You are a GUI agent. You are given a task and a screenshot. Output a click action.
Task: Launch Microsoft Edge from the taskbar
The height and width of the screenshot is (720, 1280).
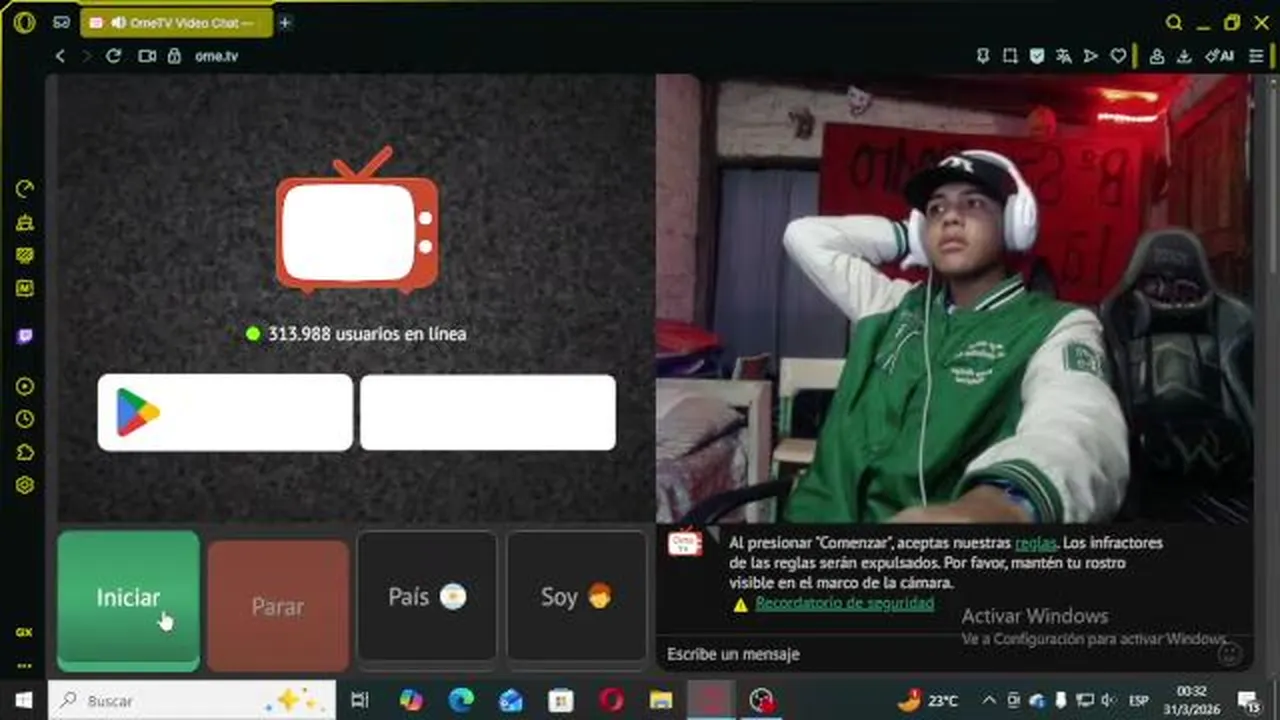click(x=461, y=700)
